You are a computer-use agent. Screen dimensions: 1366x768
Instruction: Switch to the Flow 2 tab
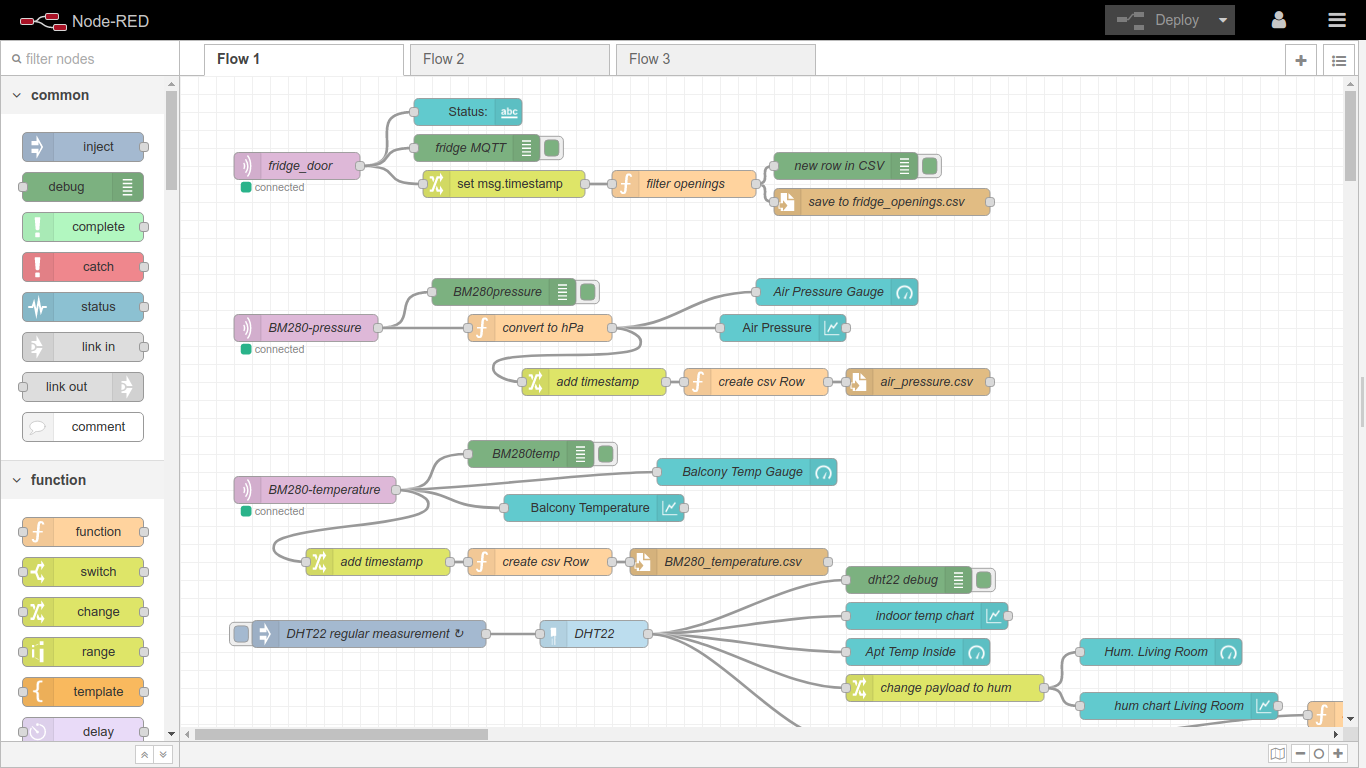coord(510,60)
